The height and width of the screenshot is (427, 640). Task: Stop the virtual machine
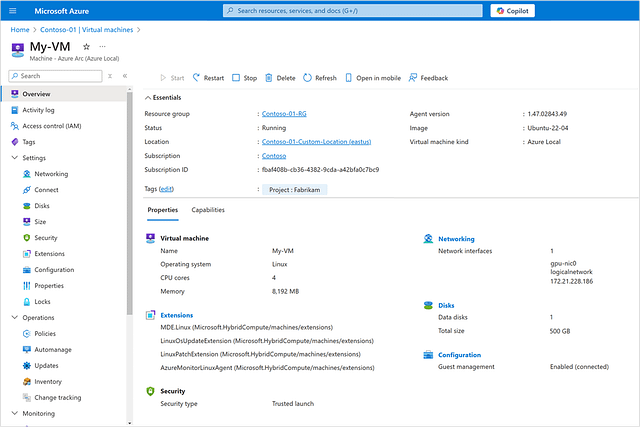click(x=245, y=78)
